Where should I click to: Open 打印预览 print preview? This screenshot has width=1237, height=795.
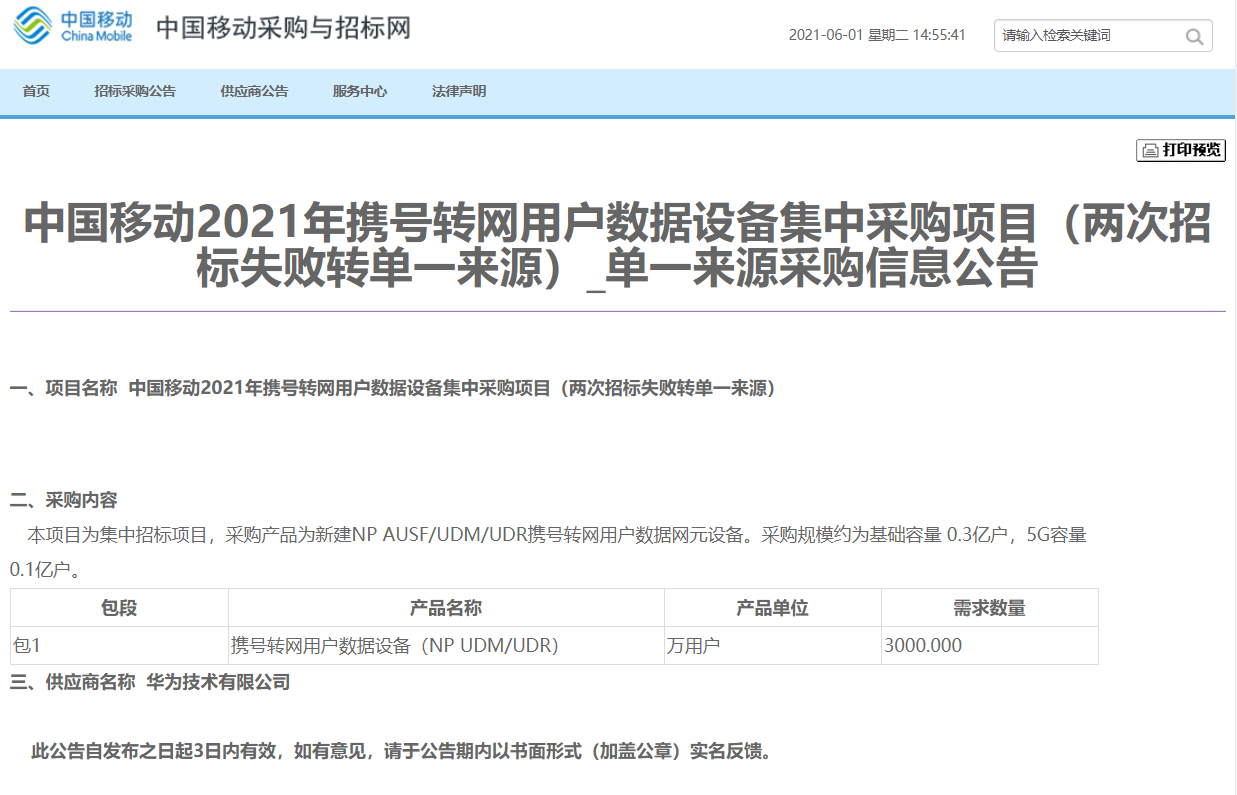tap(1181, 150)
